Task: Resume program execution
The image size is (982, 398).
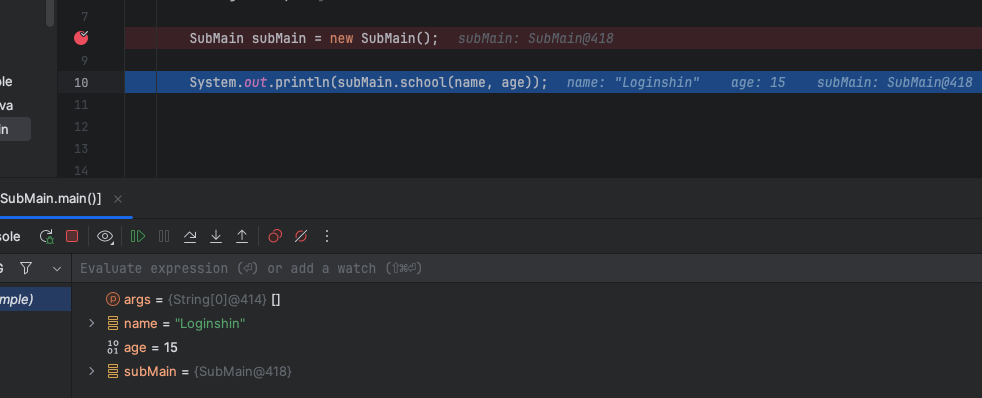Action: coord(138,236)
